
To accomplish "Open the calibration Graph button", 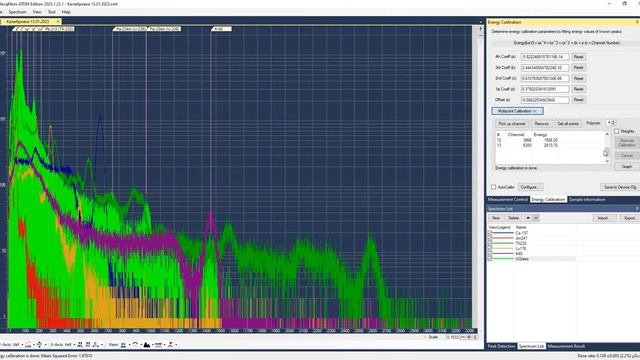I will pyautogui.click(x=627, y=167).
